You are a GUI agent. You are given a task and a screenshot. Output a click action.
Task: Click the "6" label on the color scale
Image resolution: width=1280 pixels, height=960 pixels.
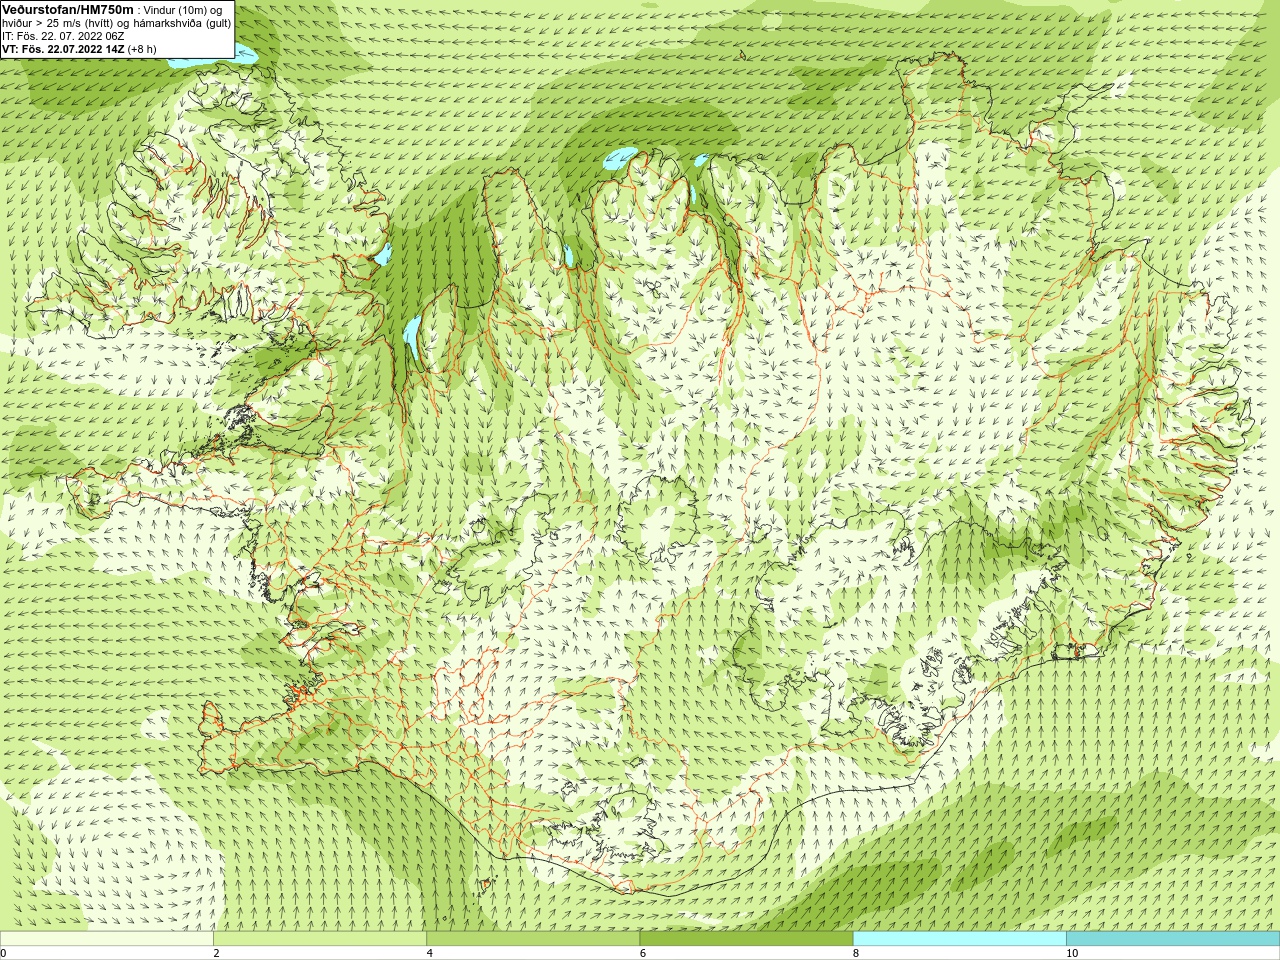point(643,953)
